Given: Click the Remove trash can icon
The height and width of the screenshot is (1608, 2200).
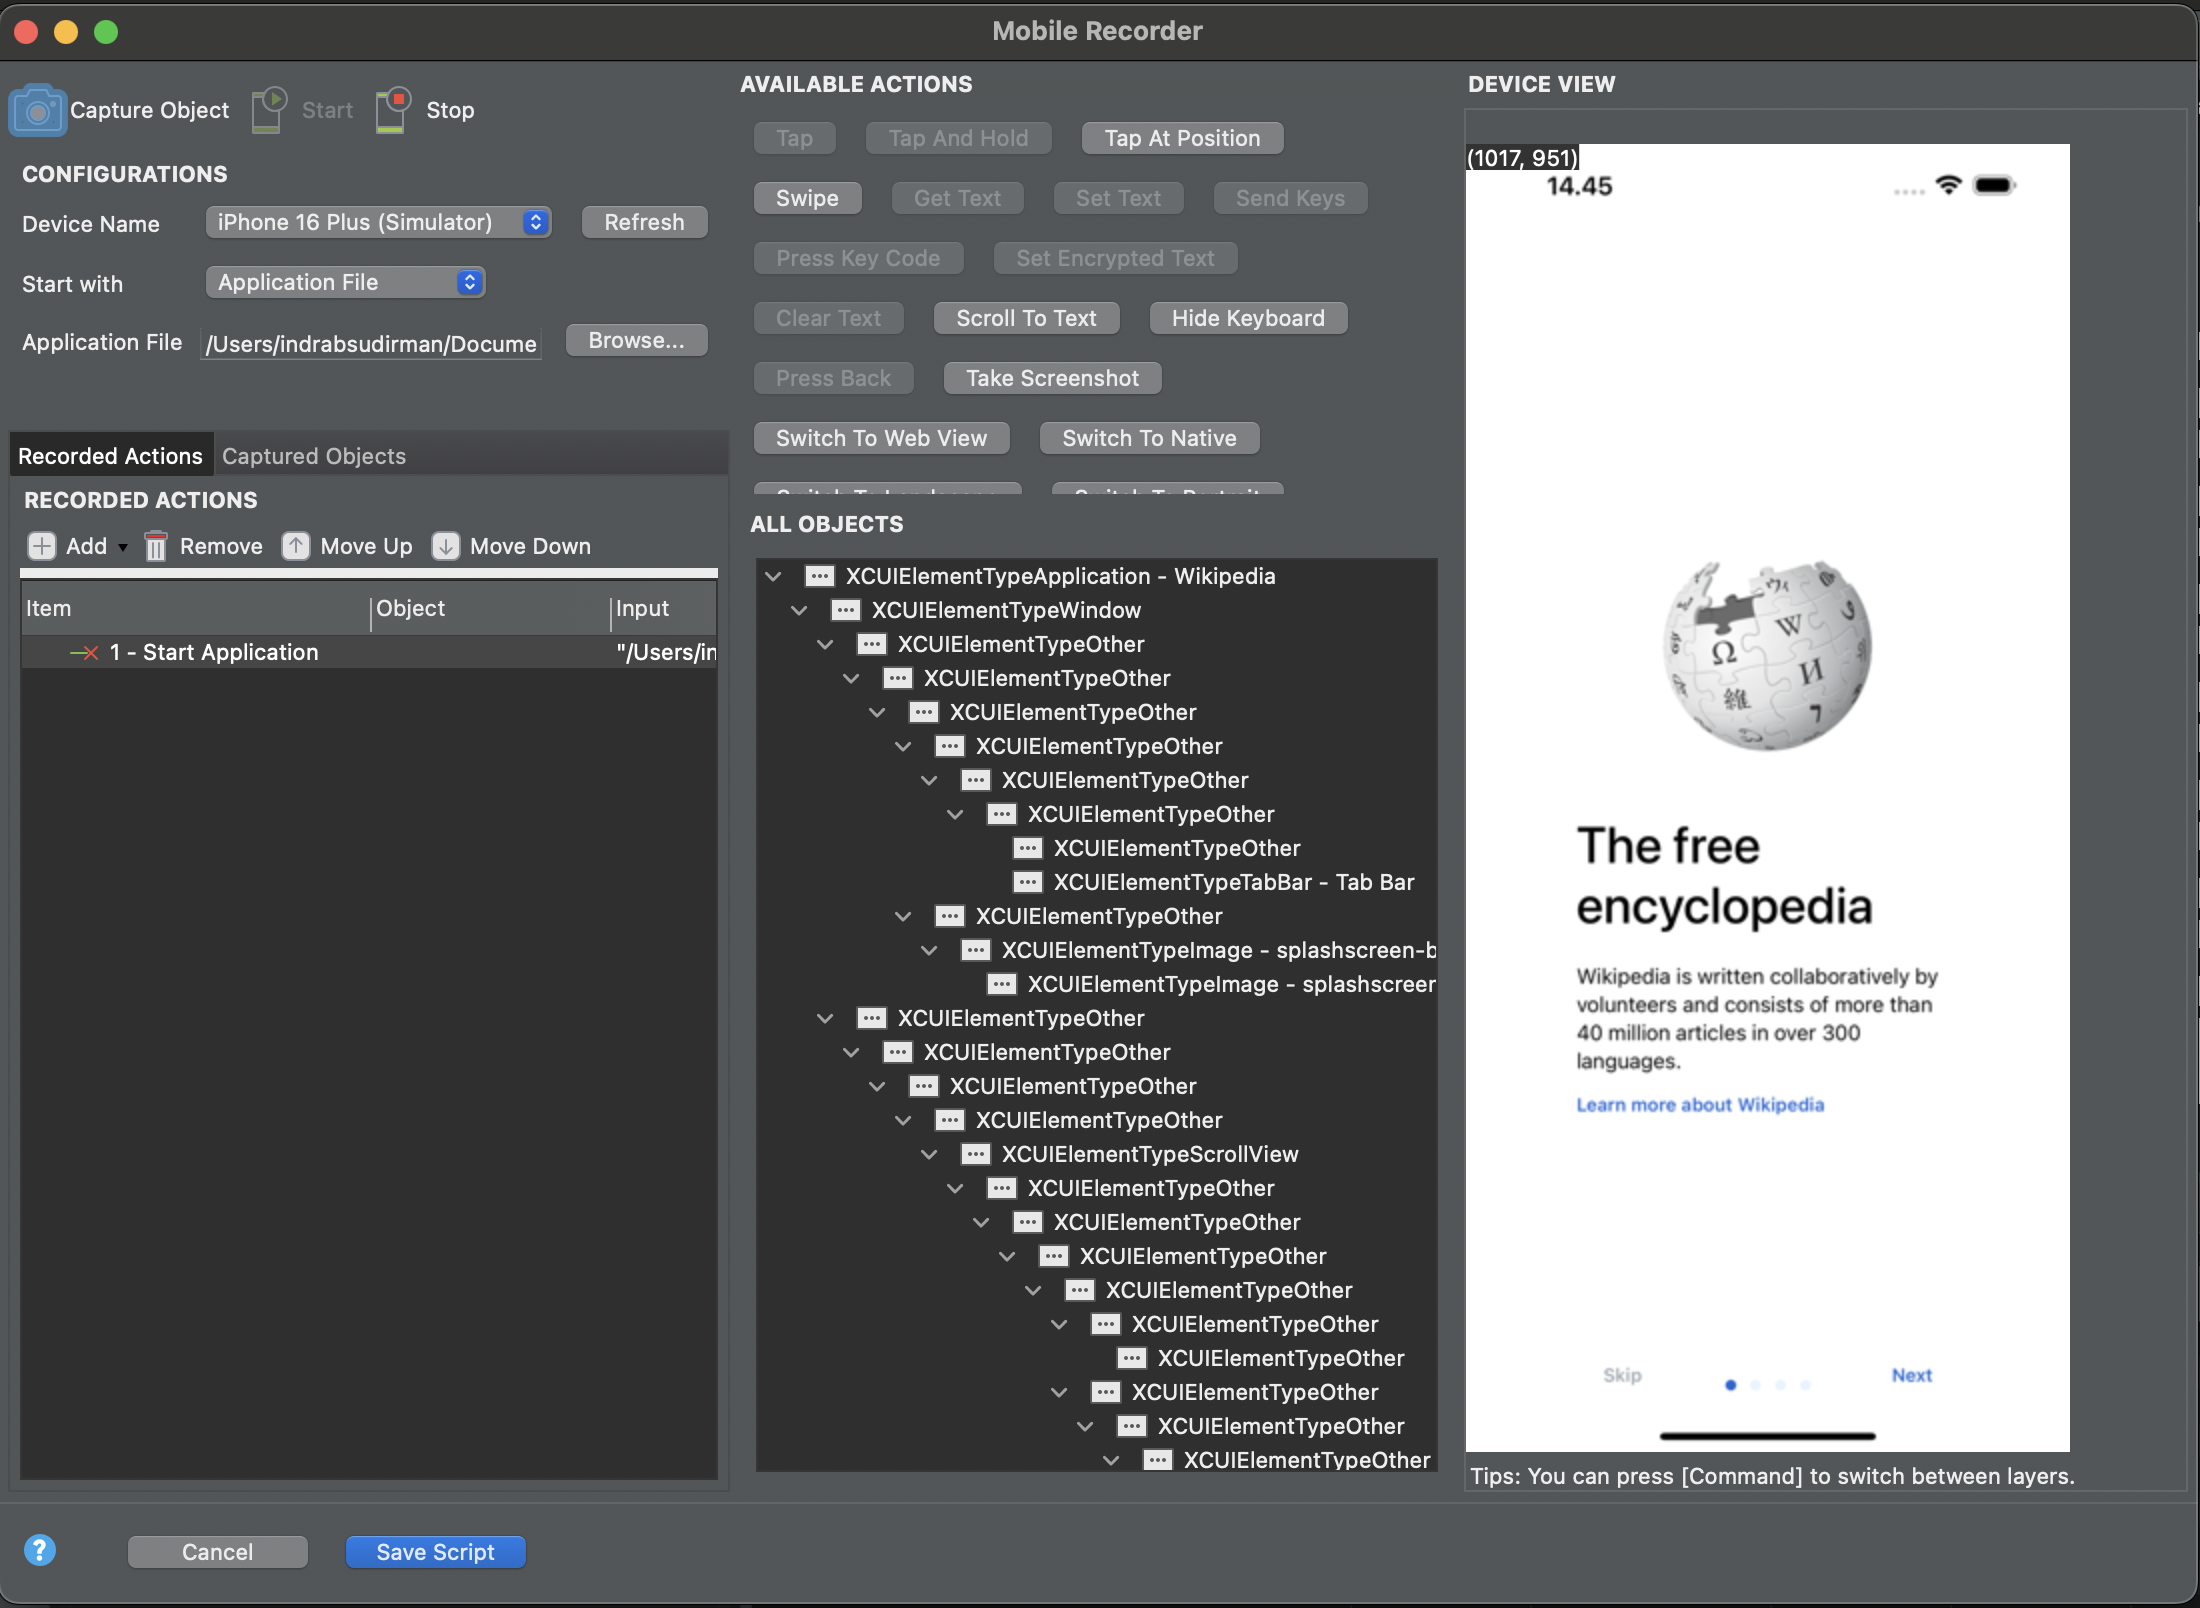Looking at the screenshot, I should [155, 546].
